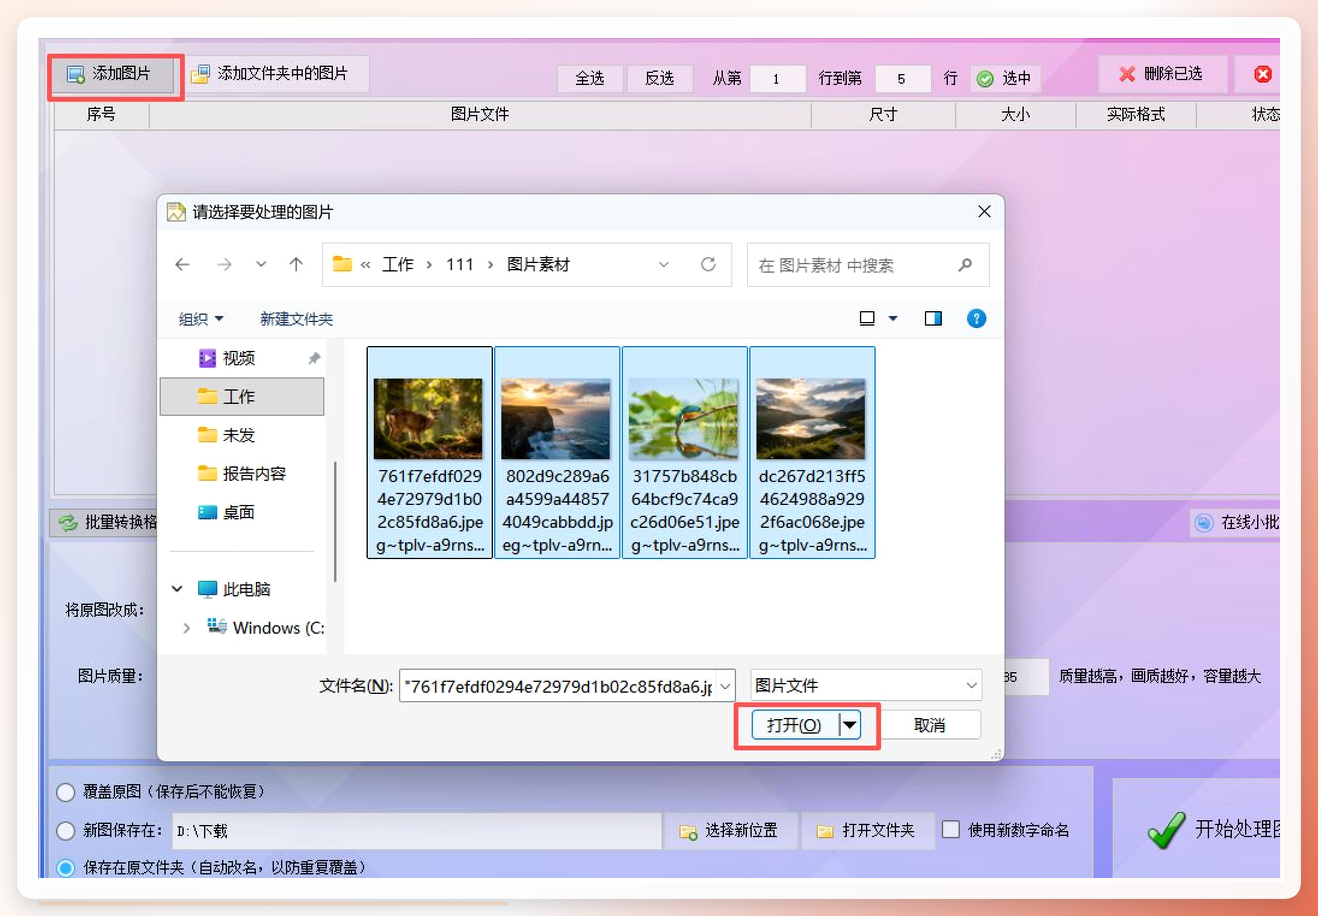Open the recent locations dropdown arrow

pos(261,265)
